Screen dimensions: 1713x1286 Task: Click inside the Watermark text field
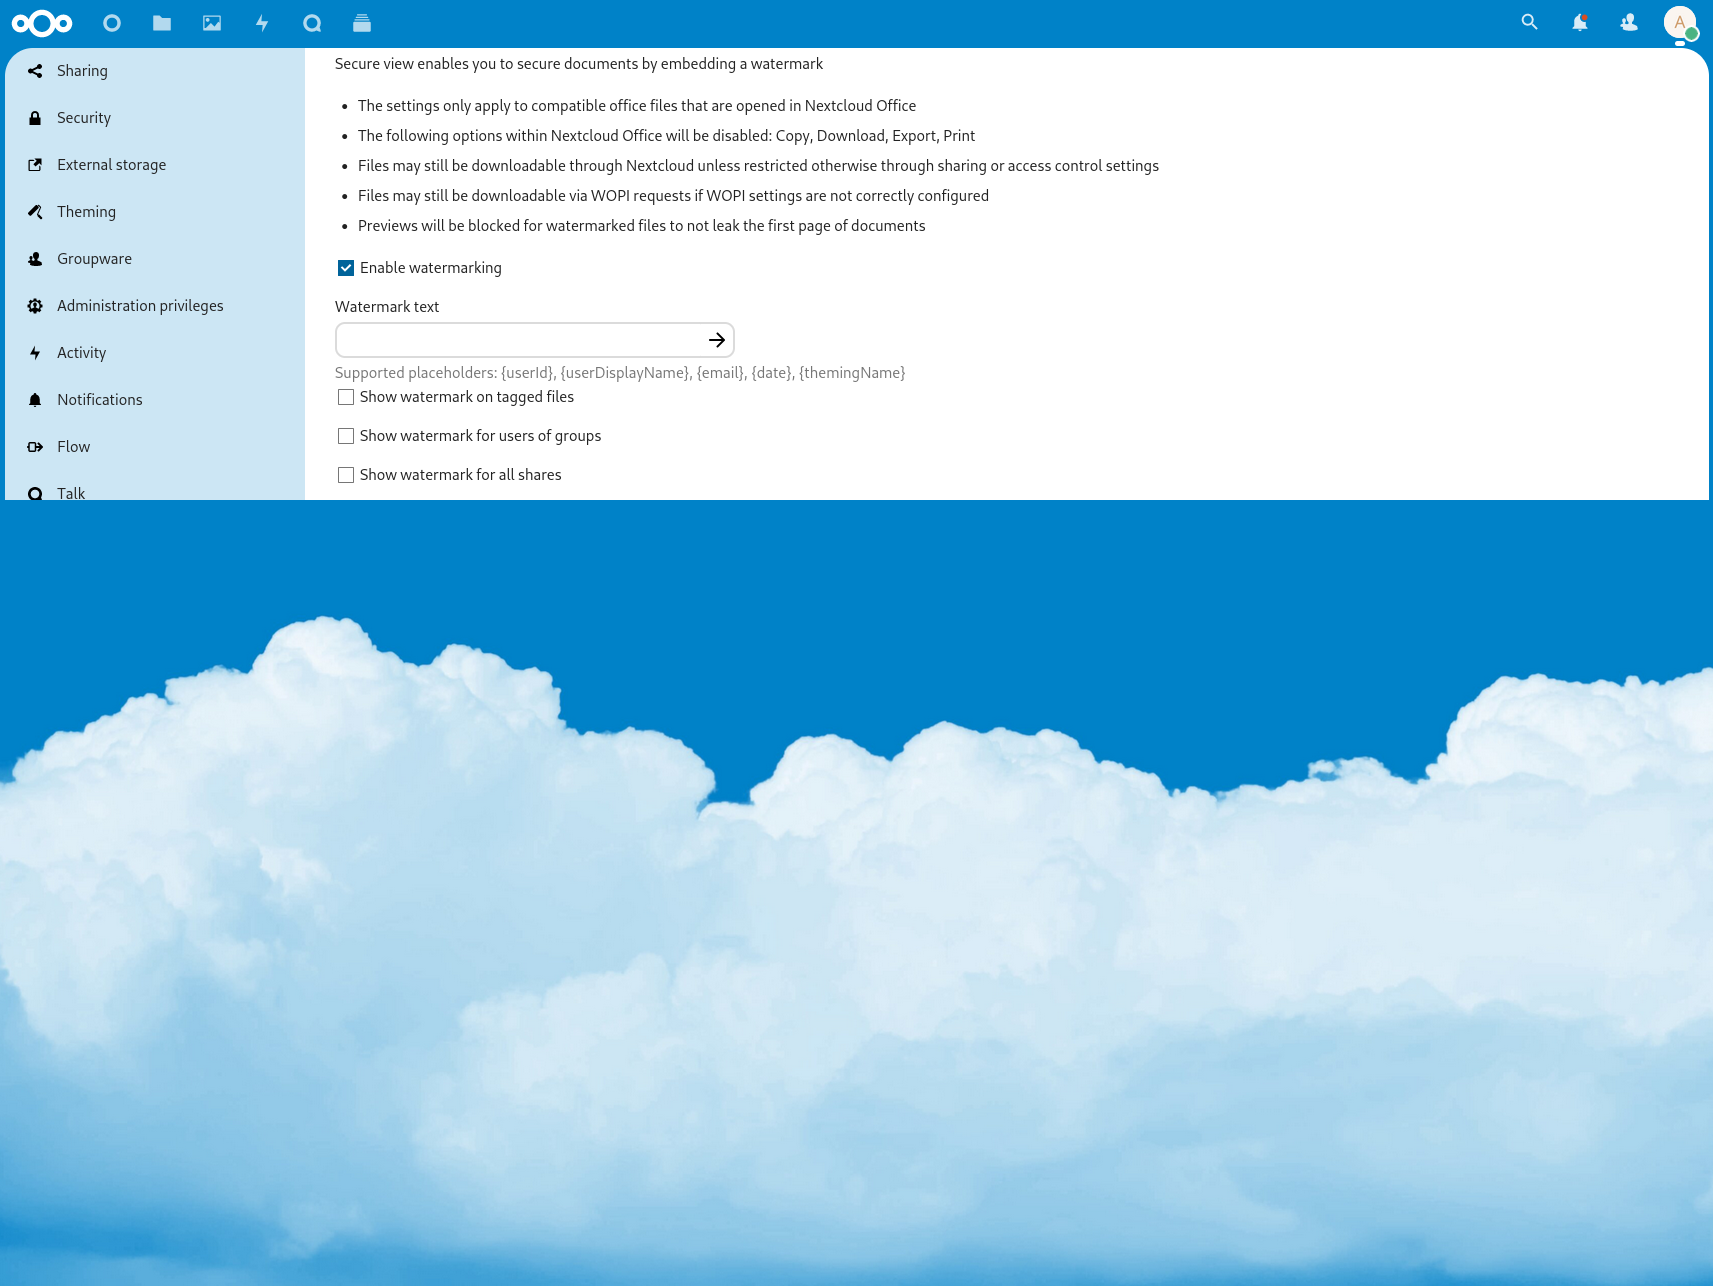(520, 340)
